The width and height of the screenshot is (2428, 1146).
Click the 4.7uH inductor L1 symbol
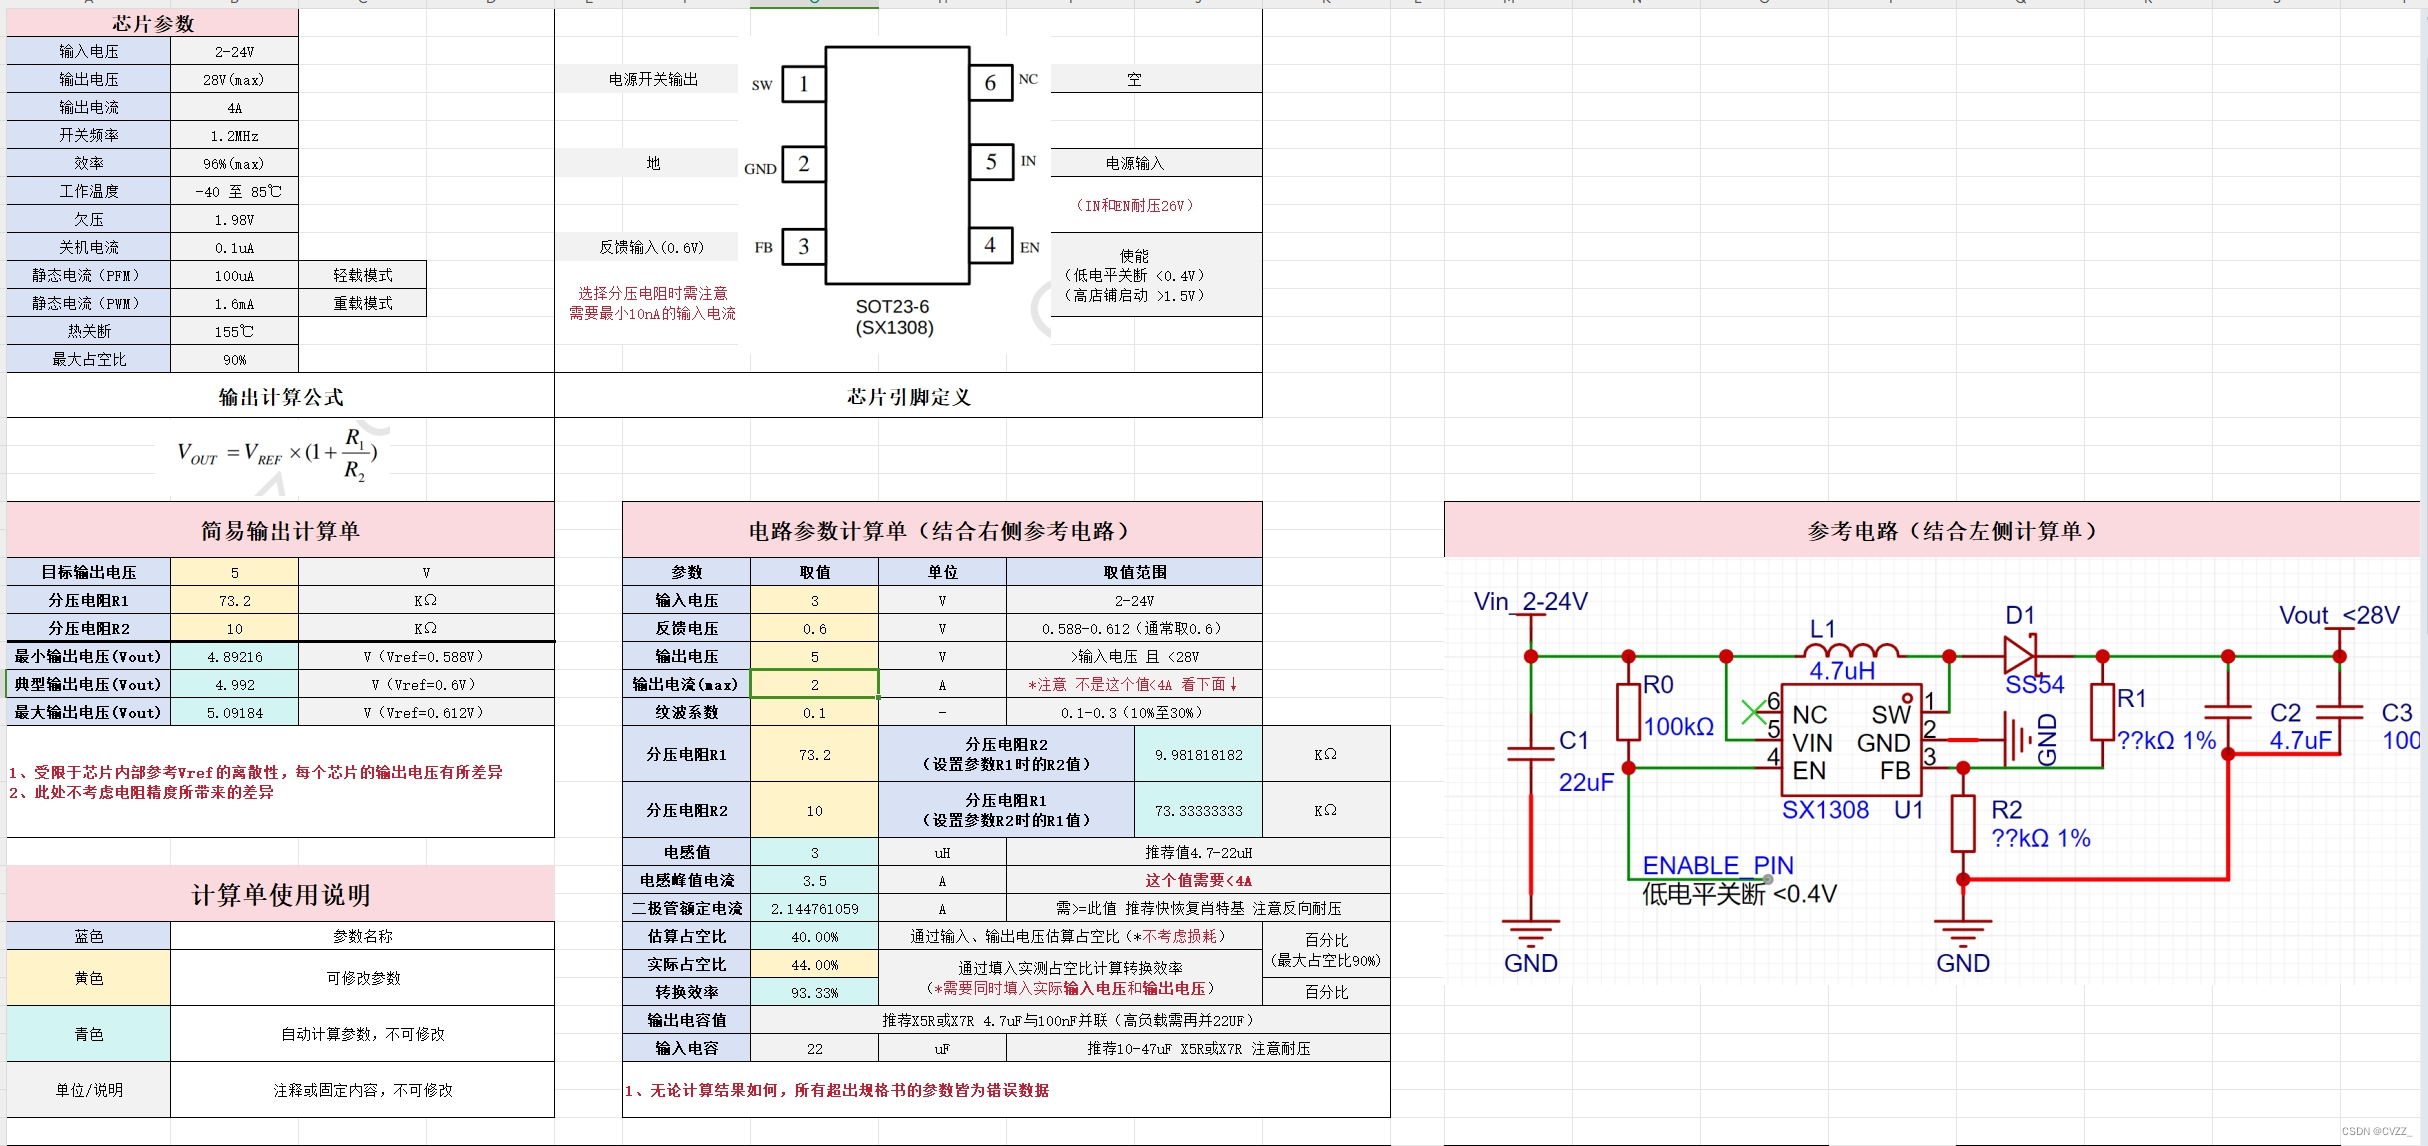(1852, 655)
